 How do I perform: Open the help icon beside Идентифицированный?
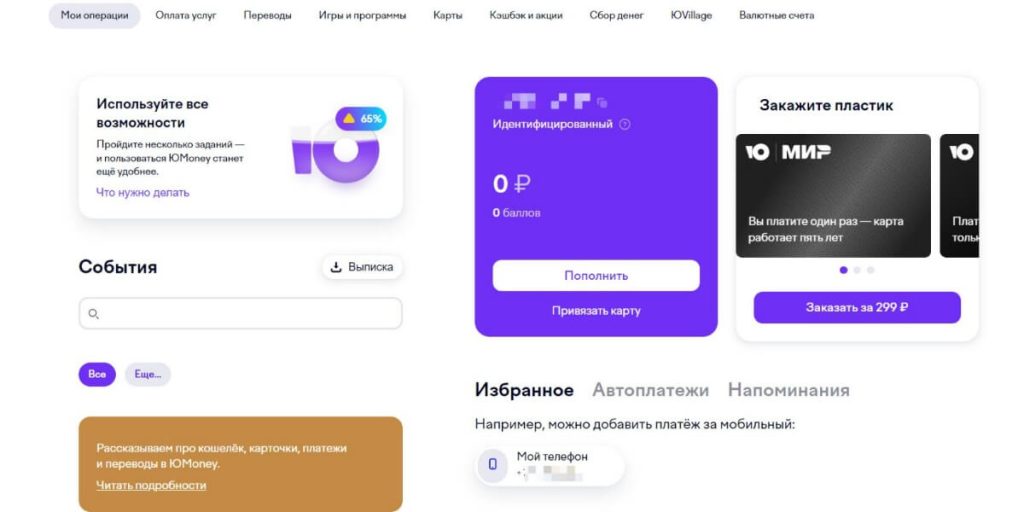point(624,124)
